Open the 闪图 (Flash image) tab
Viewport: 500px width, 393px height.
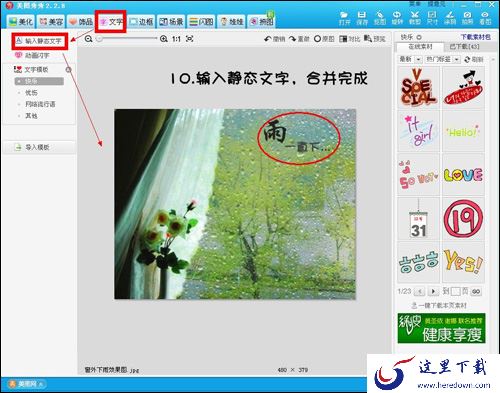201,22
